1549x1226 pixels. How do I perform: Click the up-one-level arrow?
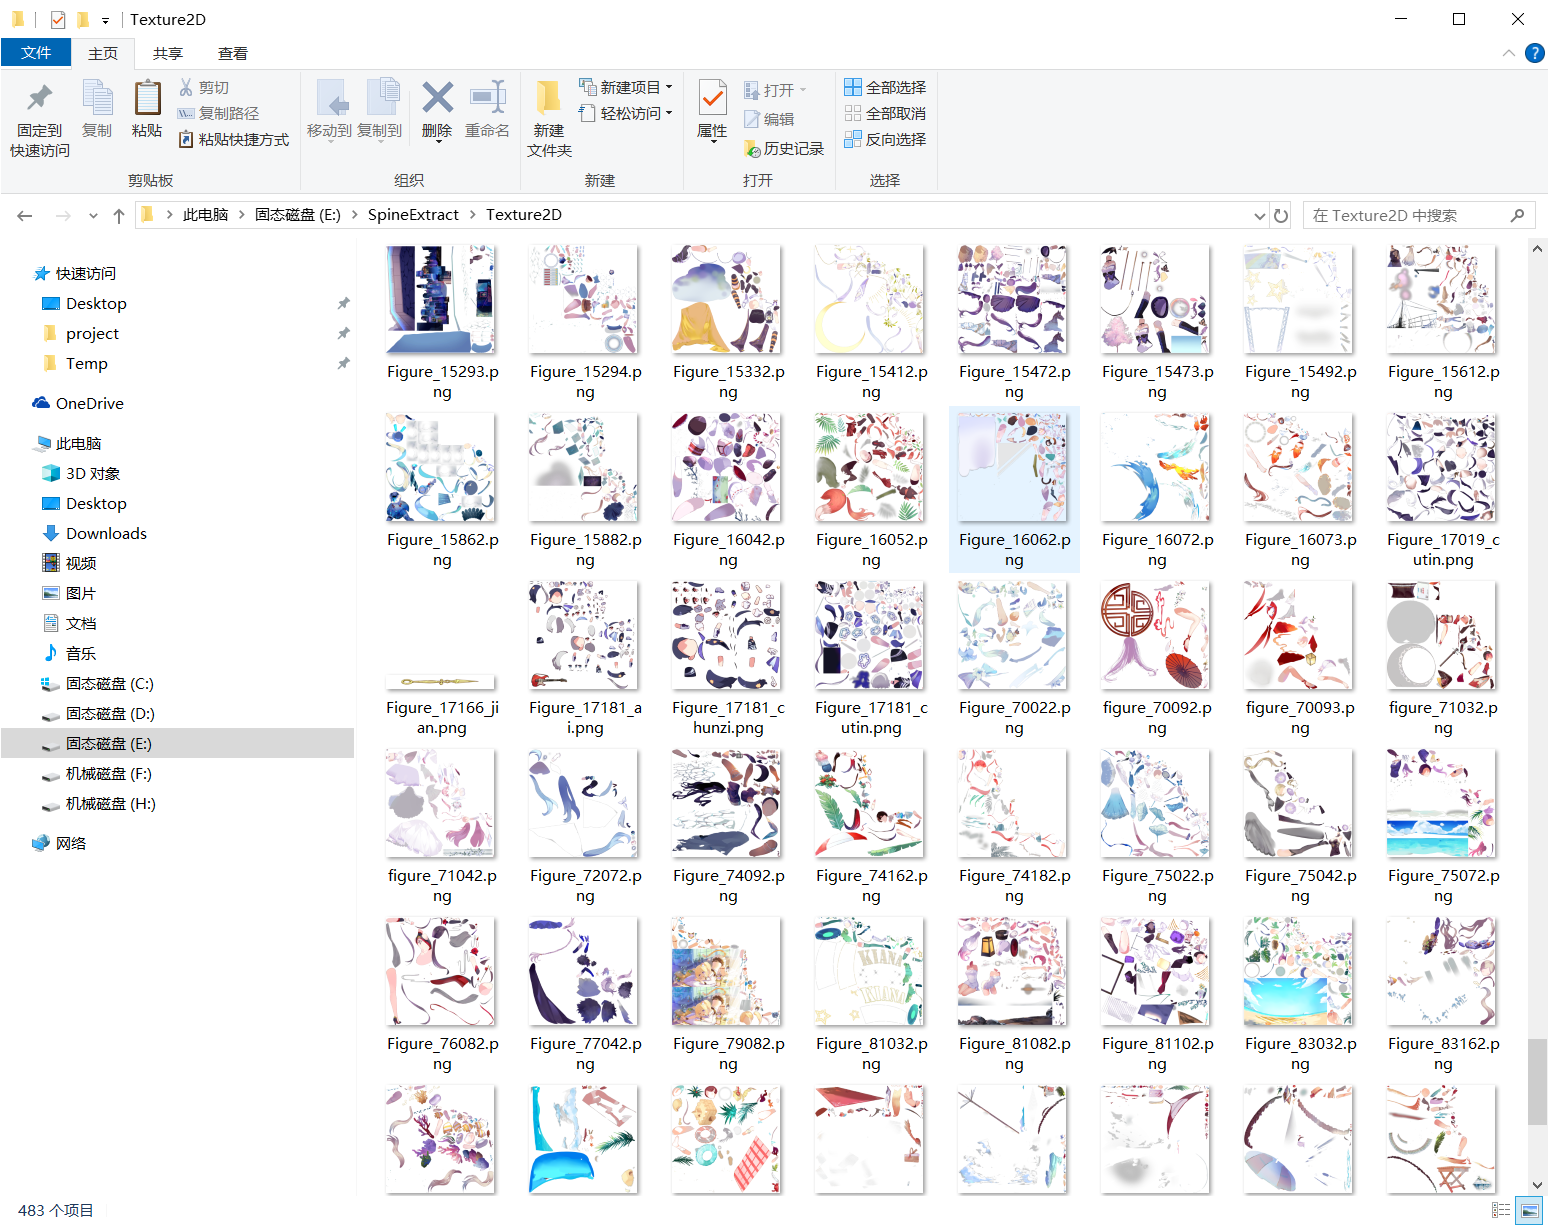tap(119, 216)
